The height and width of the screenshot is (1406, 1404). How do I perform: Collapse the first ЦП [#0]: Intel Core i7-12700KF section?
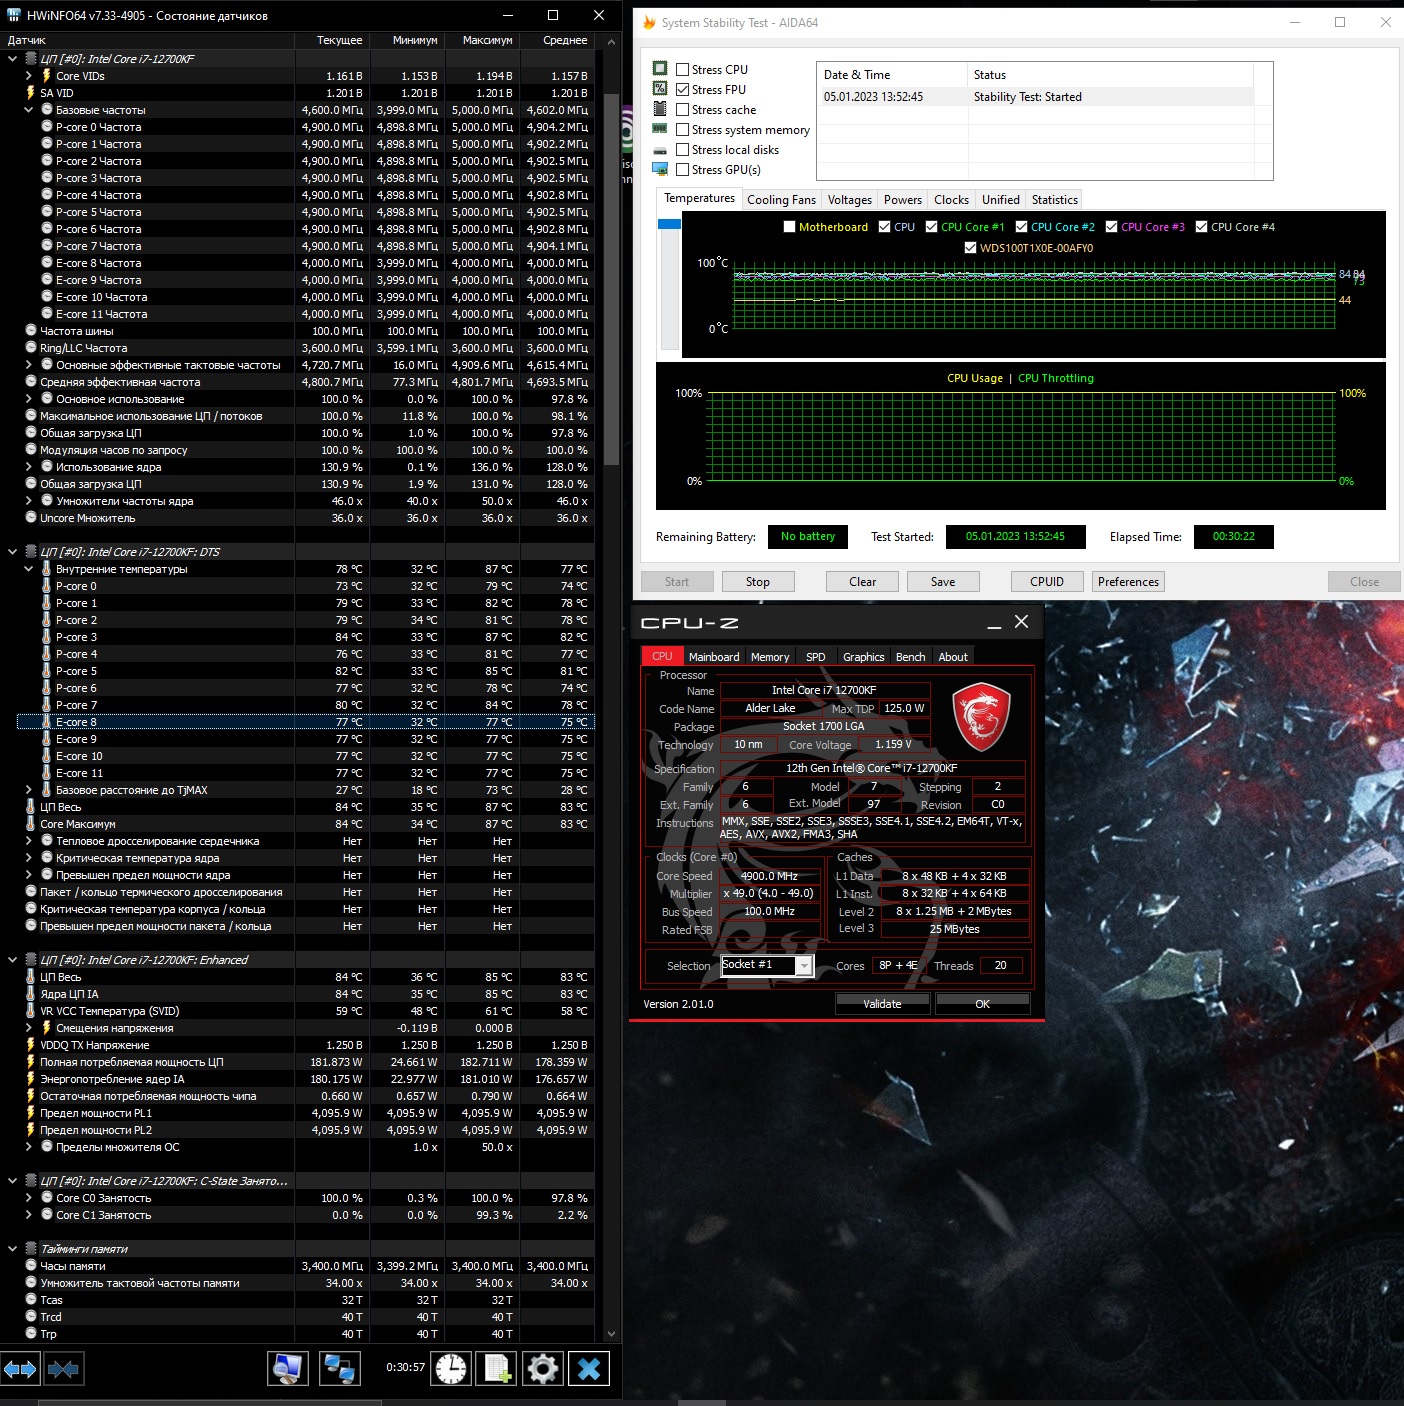pos(12,59)
